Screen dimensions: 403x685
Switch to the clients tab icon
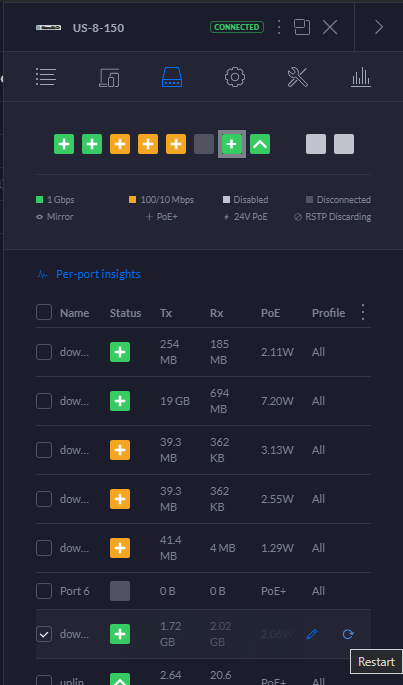point(109,78)
